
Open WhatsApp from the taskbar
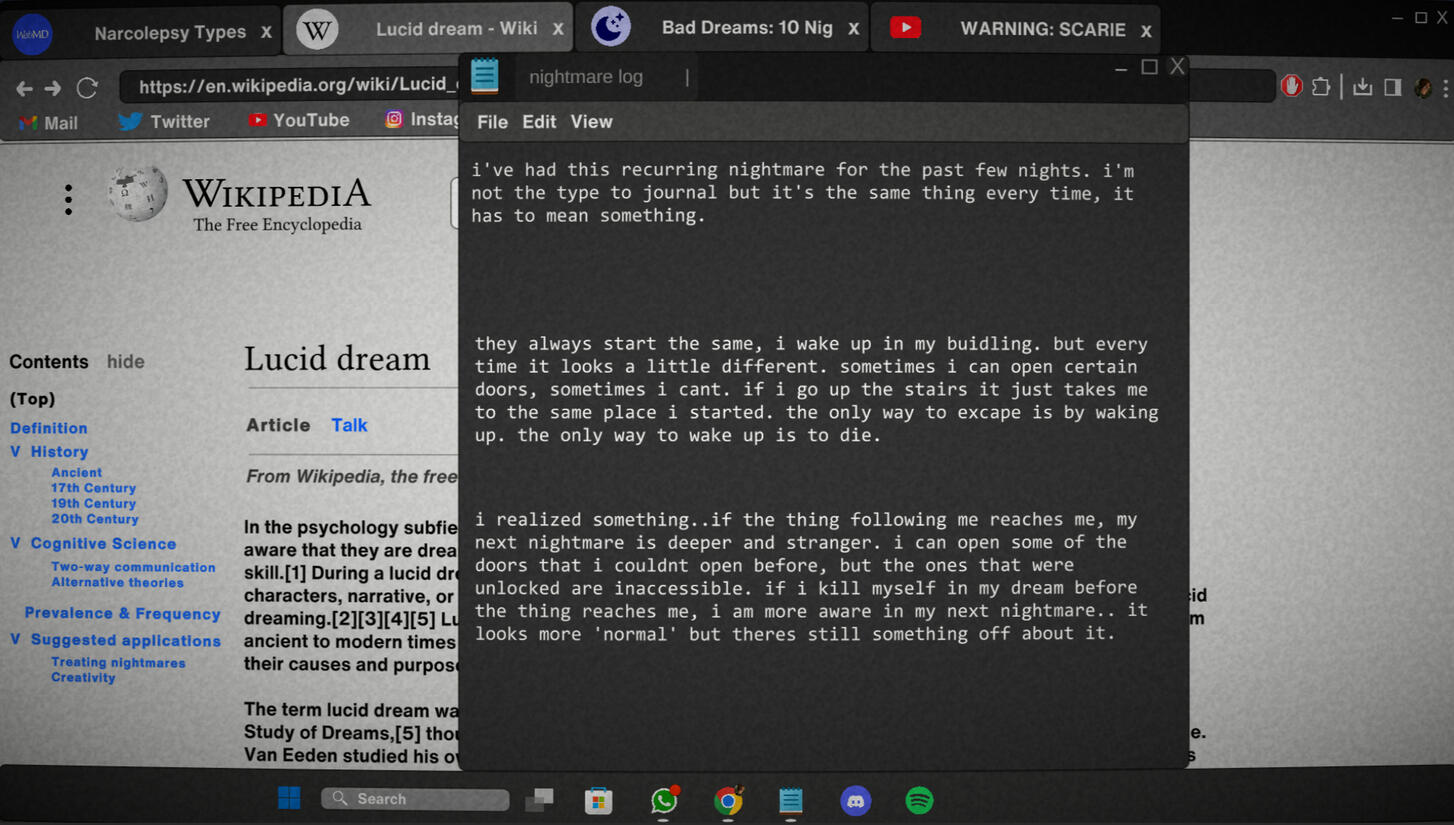[664, 800]
